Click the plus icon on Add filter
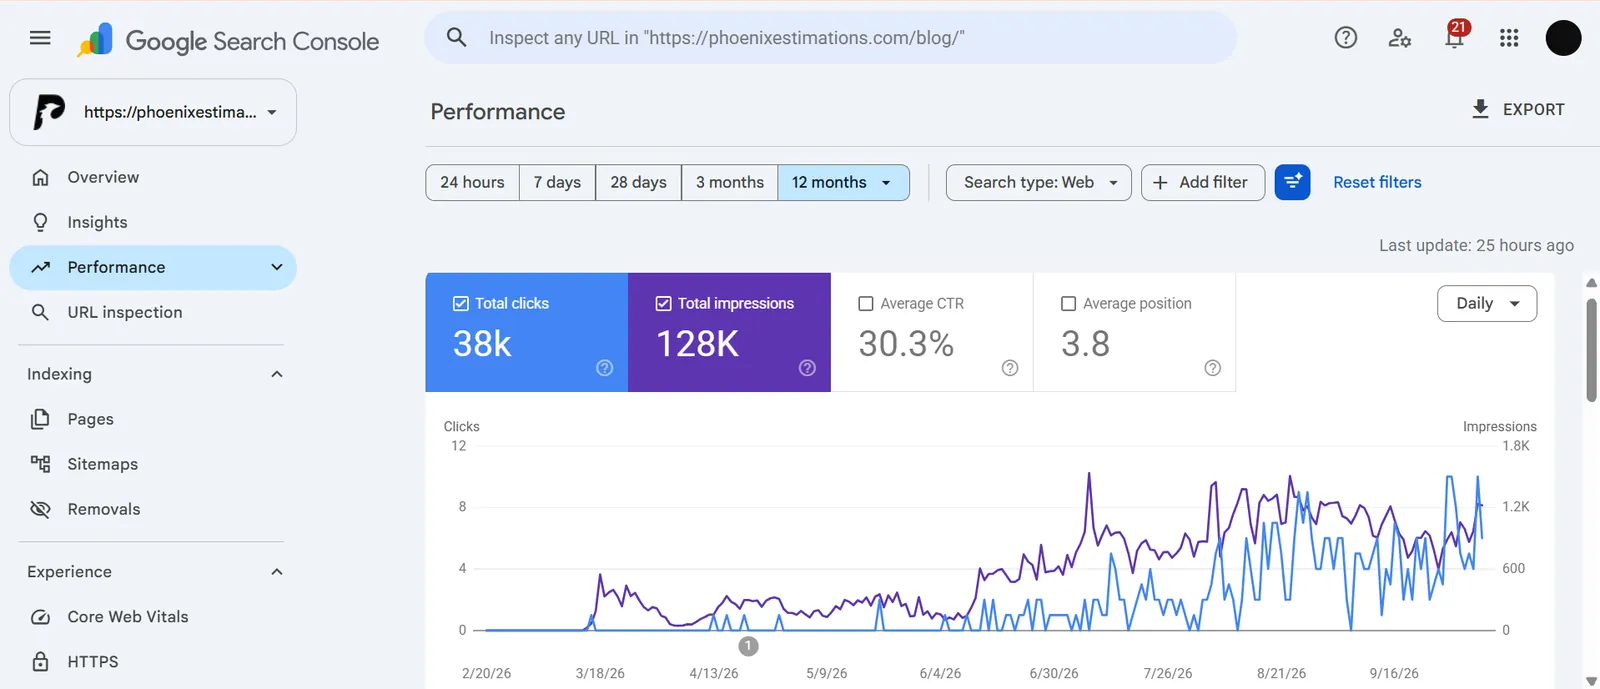 [1160, 182]
